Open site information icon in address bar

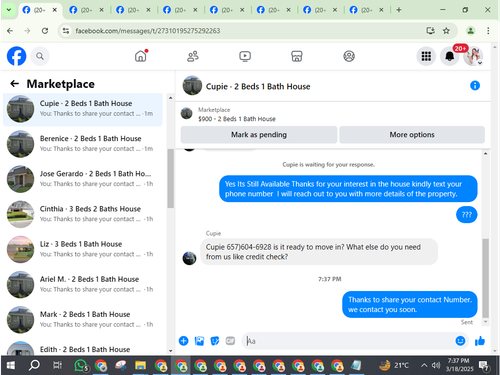[x=66, y=31]
